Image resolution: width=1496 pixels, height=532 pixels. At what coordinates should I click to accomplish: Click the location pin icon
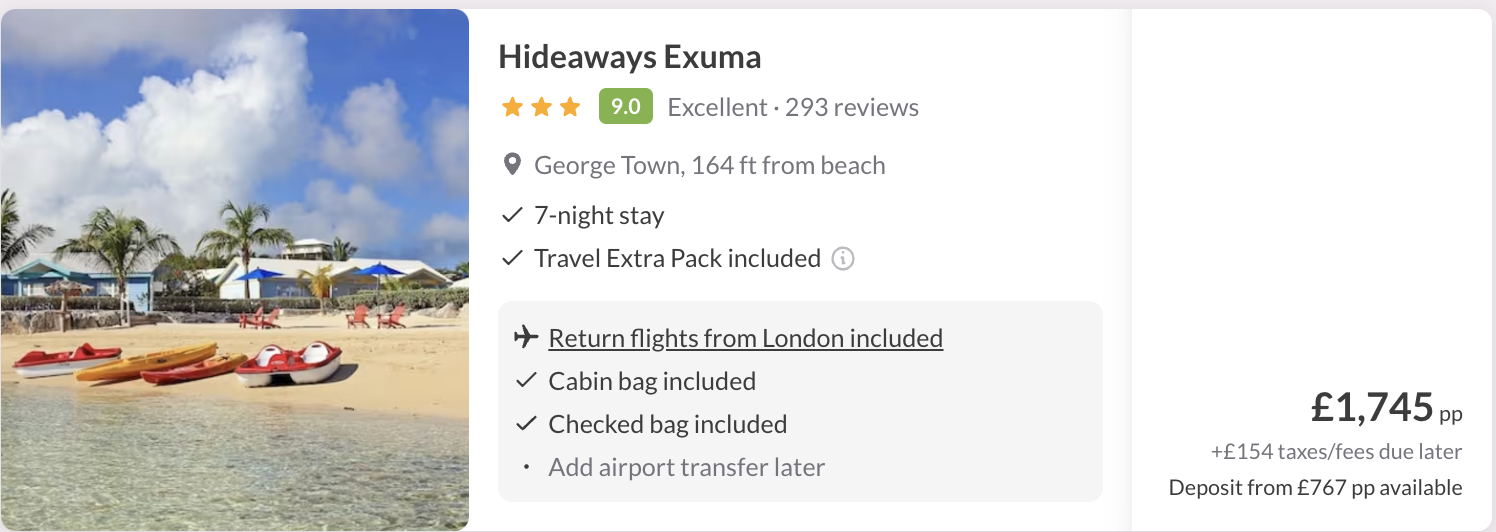point(512,165)
